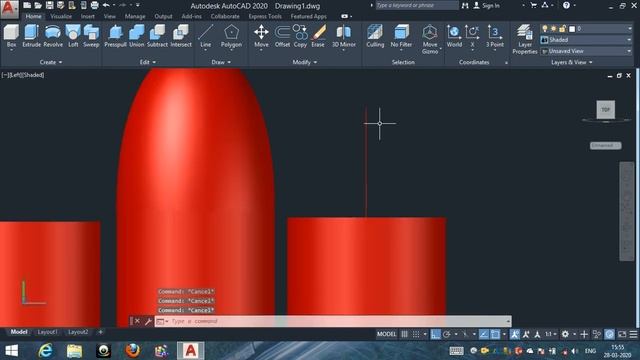640x360 pixels.
Task: Start the 3D Mirror command
Action: click(x=344, y=36)
